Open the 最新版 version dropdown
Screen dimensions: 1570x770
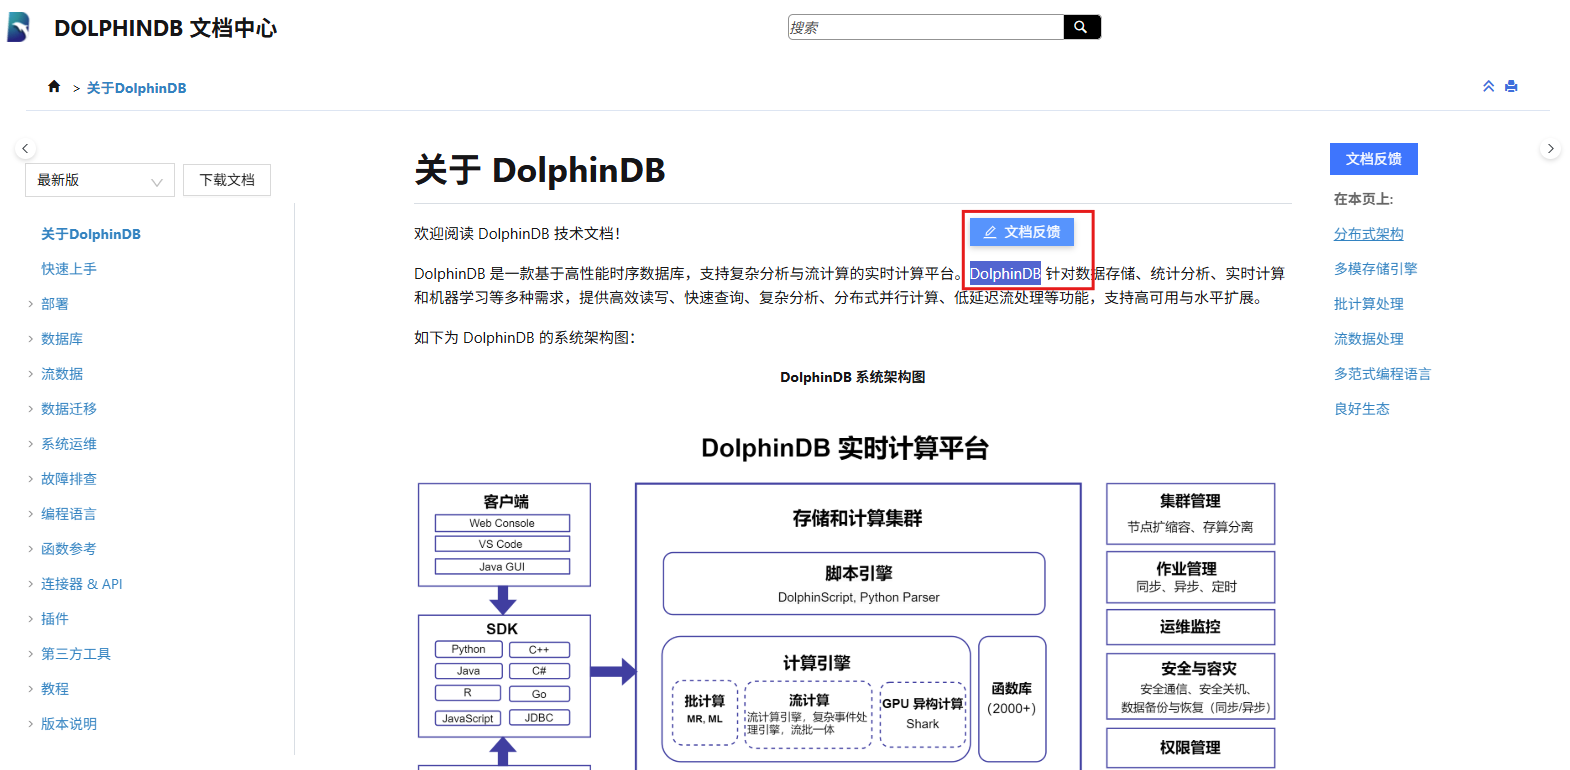[100, 180]
